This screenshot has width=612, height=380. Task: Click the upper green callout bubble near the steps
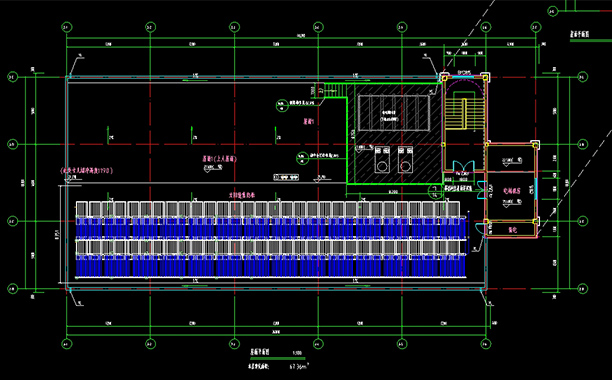282,105
